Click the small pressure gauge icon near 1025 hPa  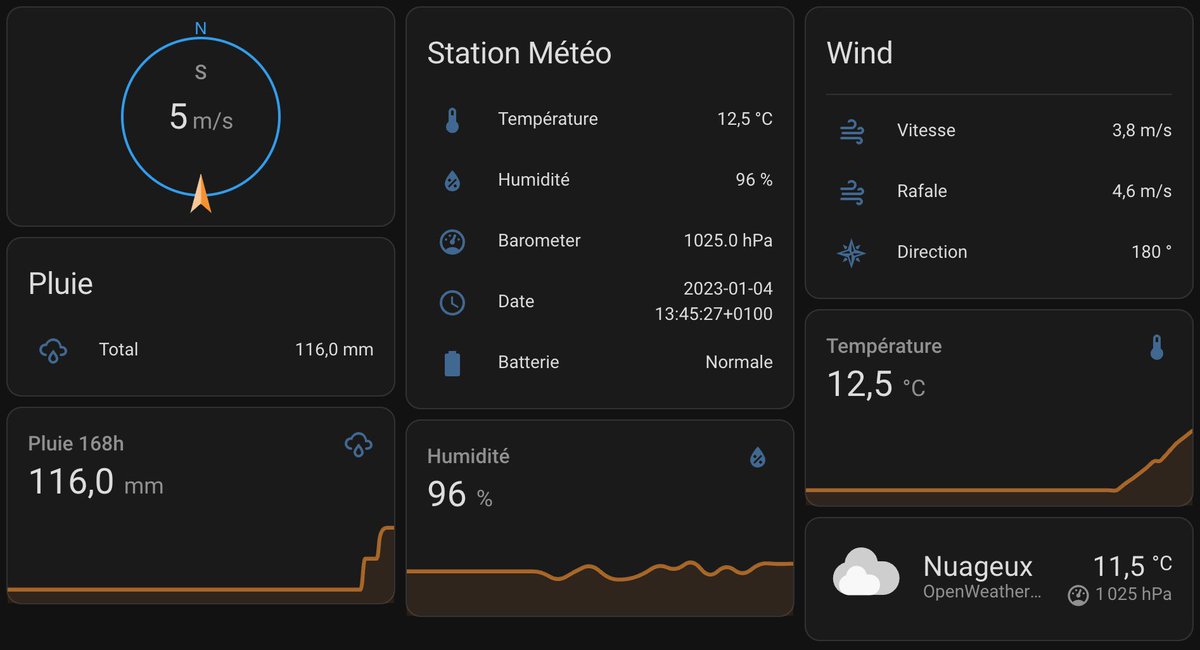(1078, 595)
